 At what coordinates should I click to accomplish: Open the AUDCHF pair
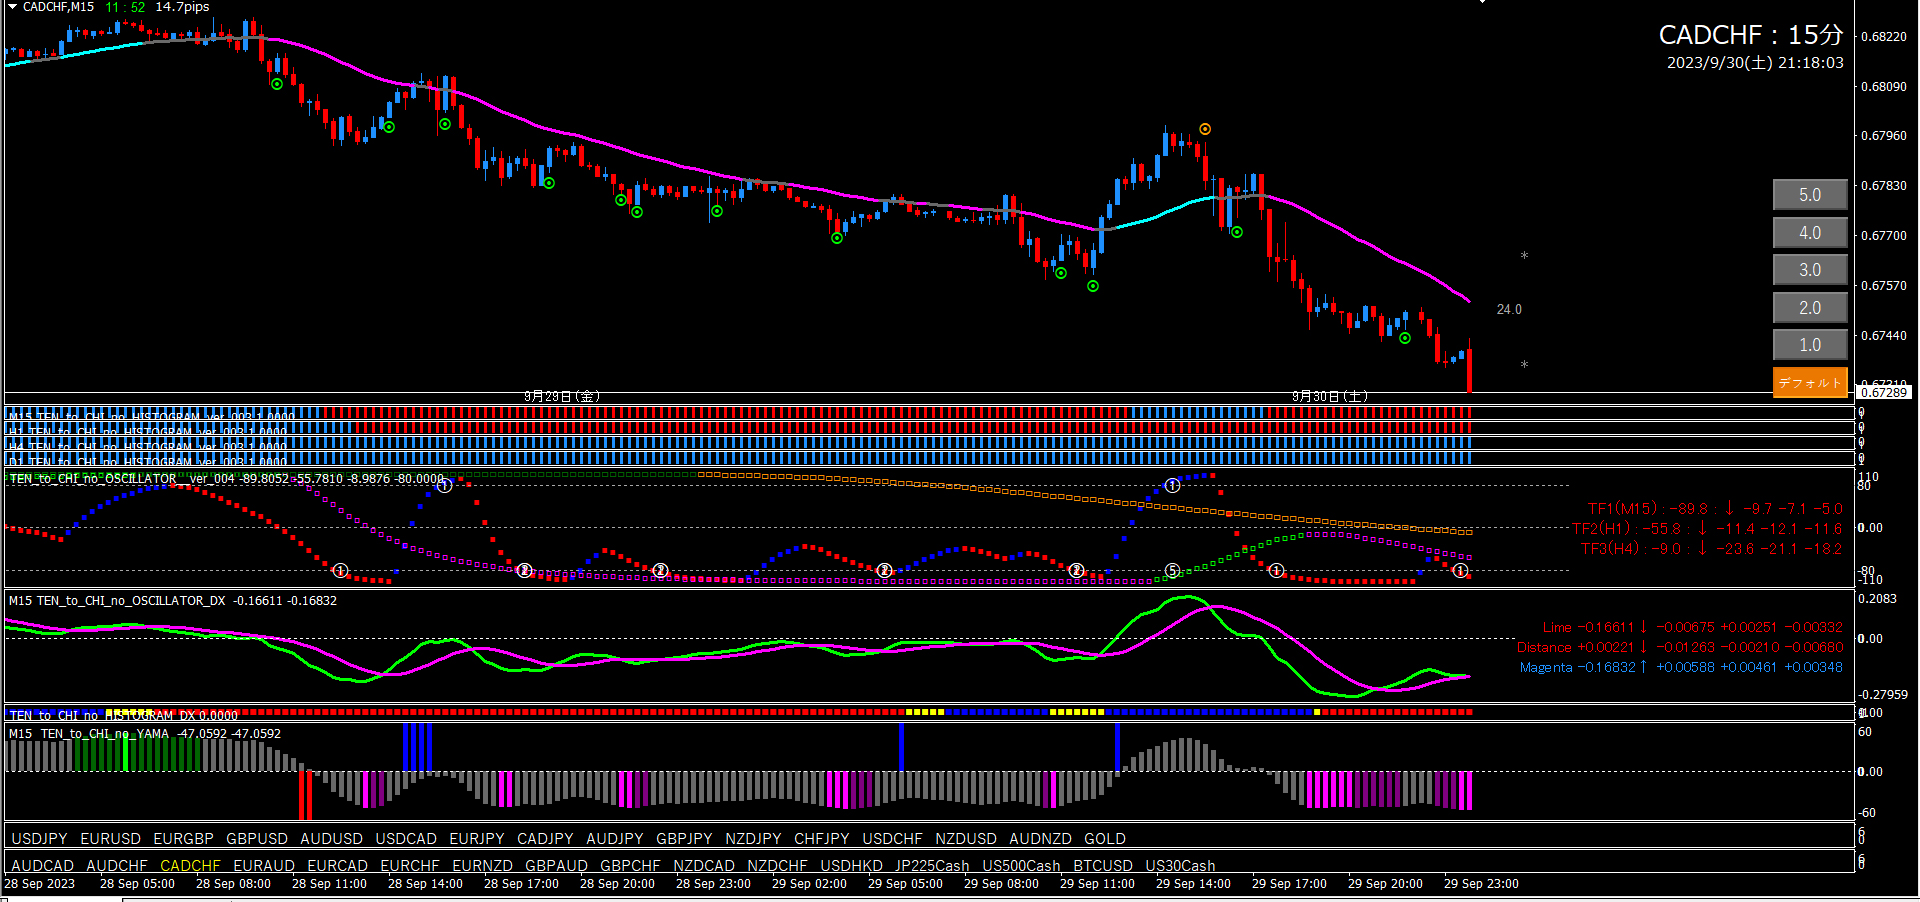tap(117, 866)
